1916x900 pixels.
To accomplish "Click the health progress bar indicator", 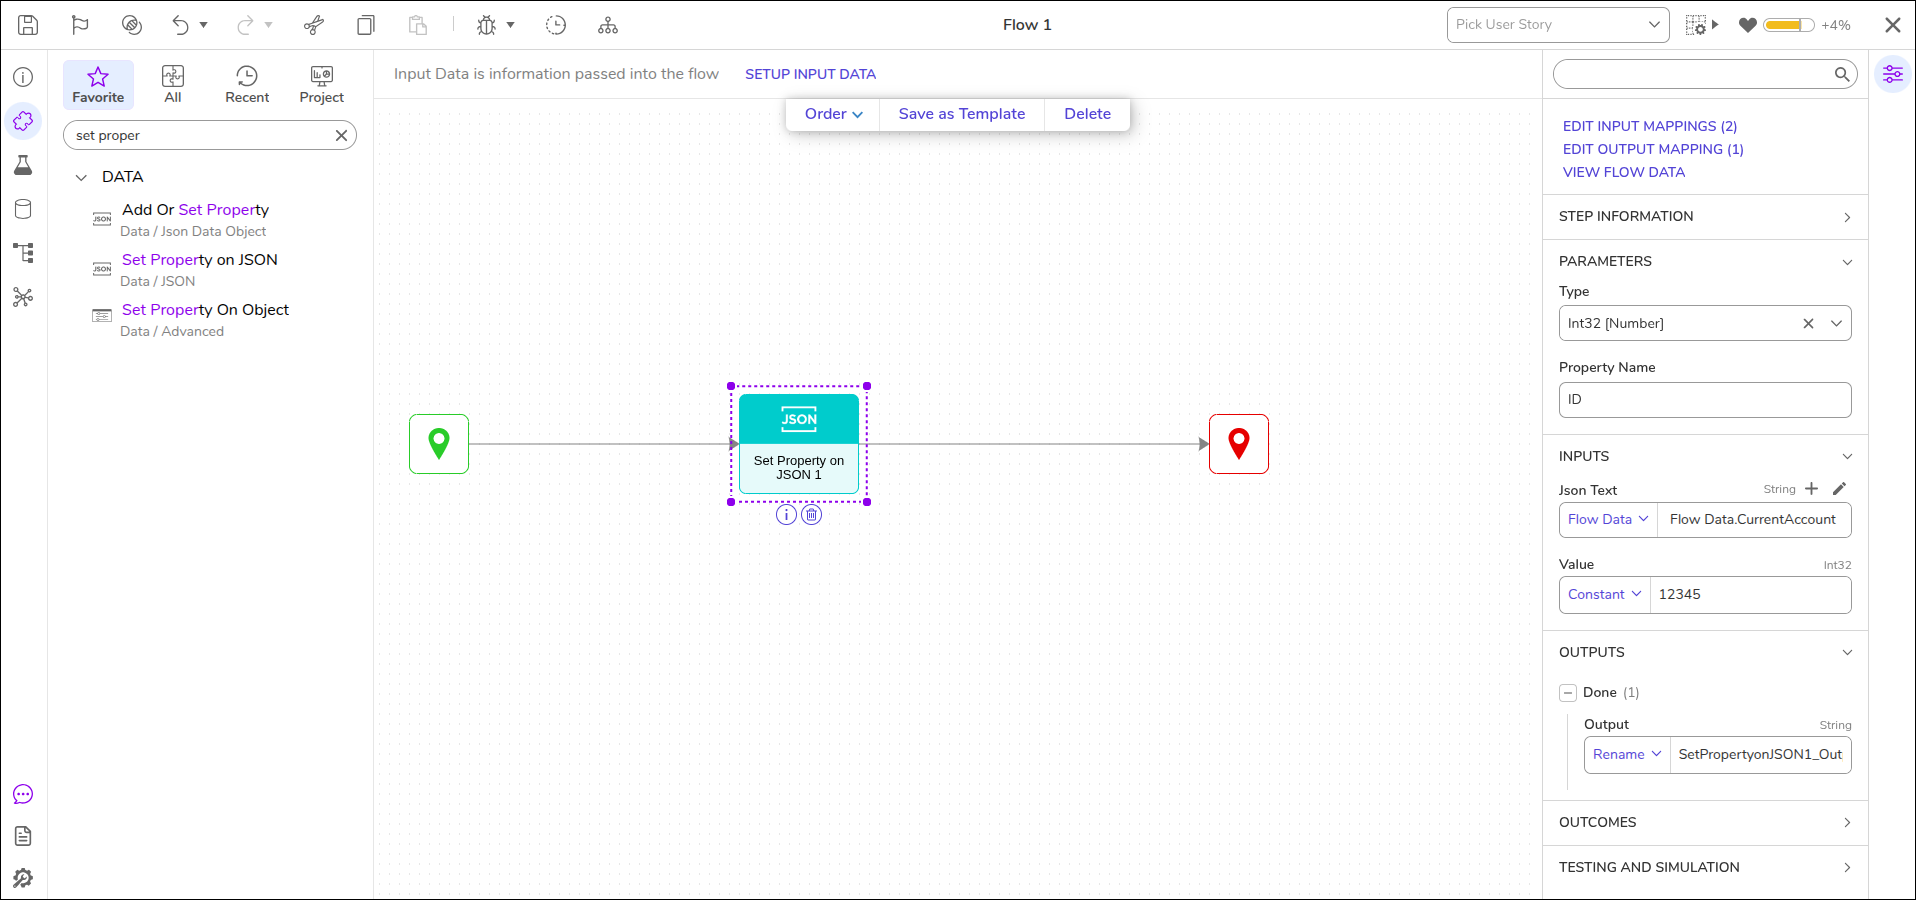I will tap(1788, 25).
